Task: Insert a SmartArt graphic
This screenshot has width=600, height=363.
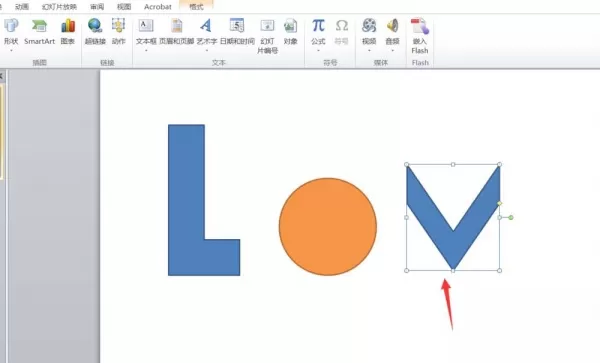Action: pyautogui.click(x=39, y=32)
